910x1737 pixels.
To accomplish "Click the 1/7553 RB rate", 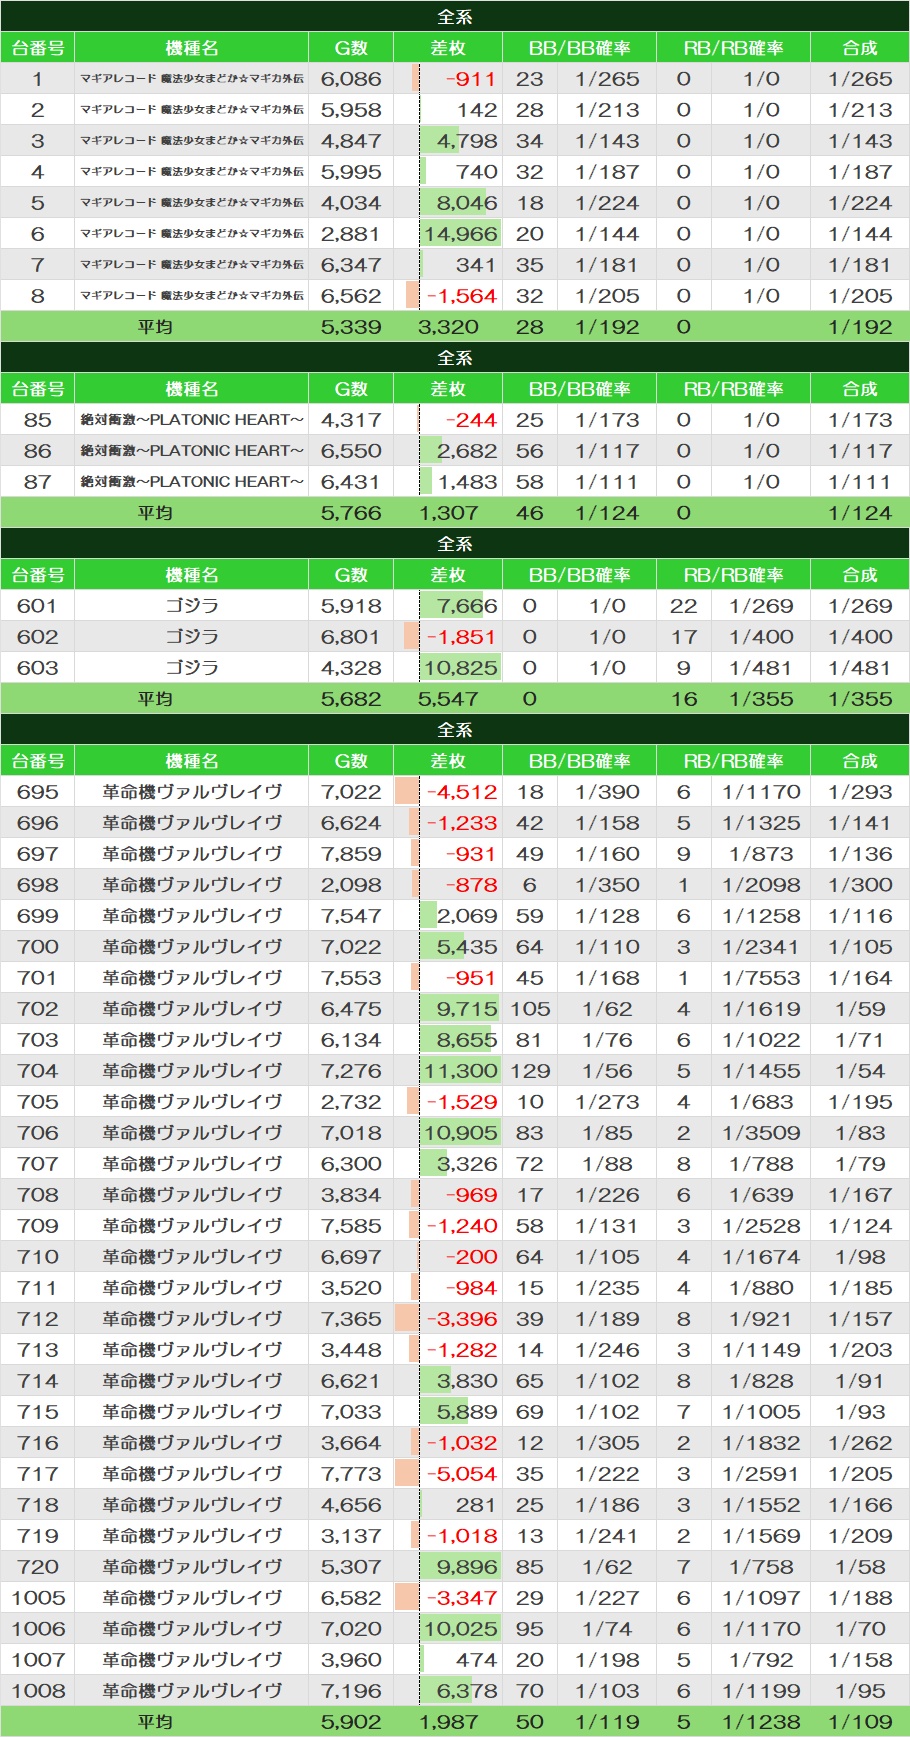I will point(761,978).
